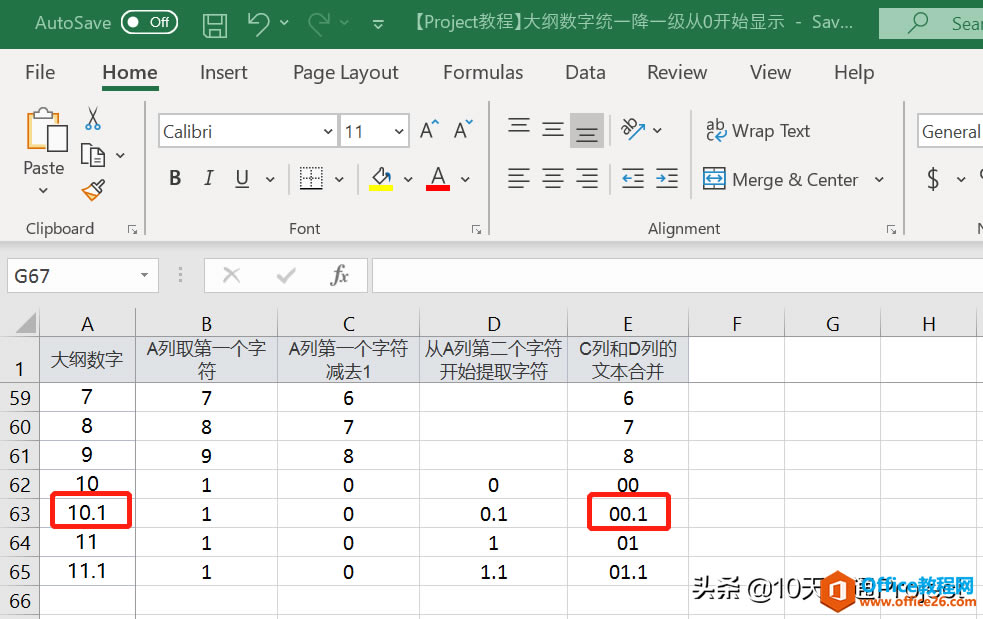Viewport: 983px width, 619px height.
Task: Click the Increase Font Size icon
Action: tap(429, 130)
